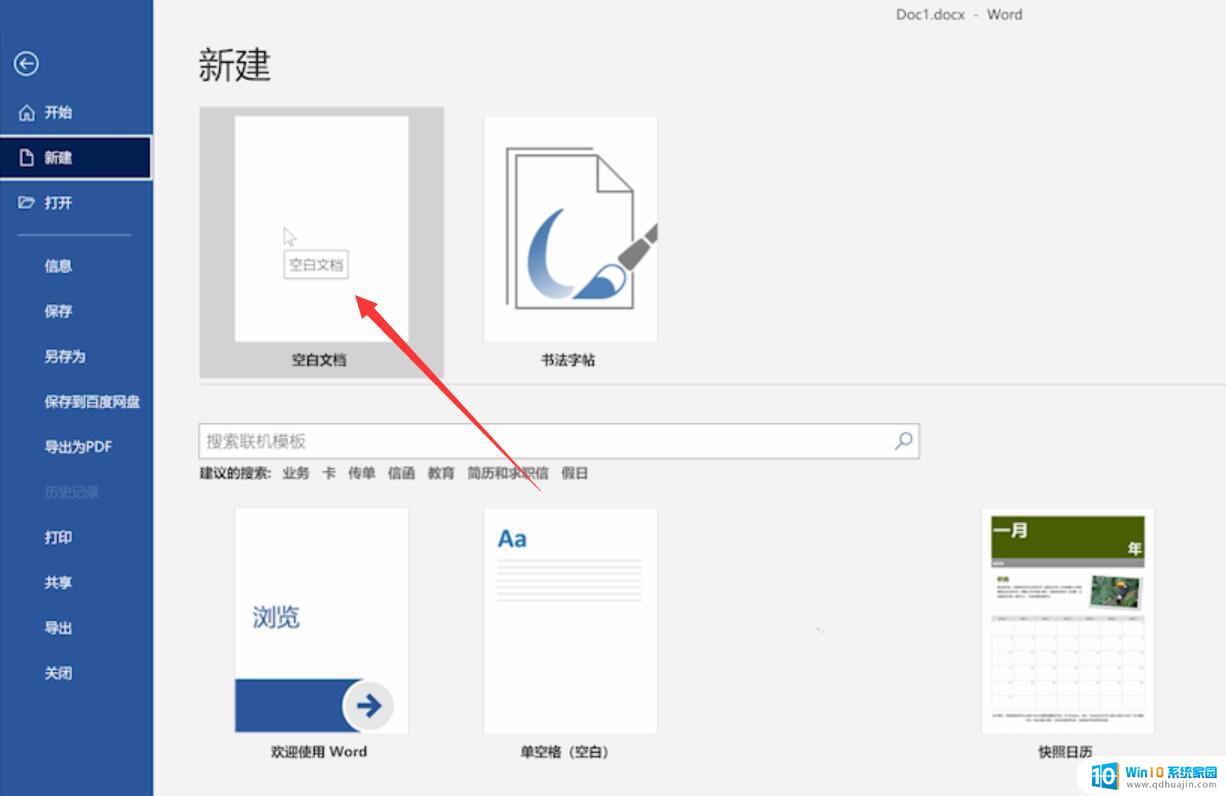Viewport: 1226px width, 796px height.
Task: Select 导出为PDF option
Action: (76, 446)
